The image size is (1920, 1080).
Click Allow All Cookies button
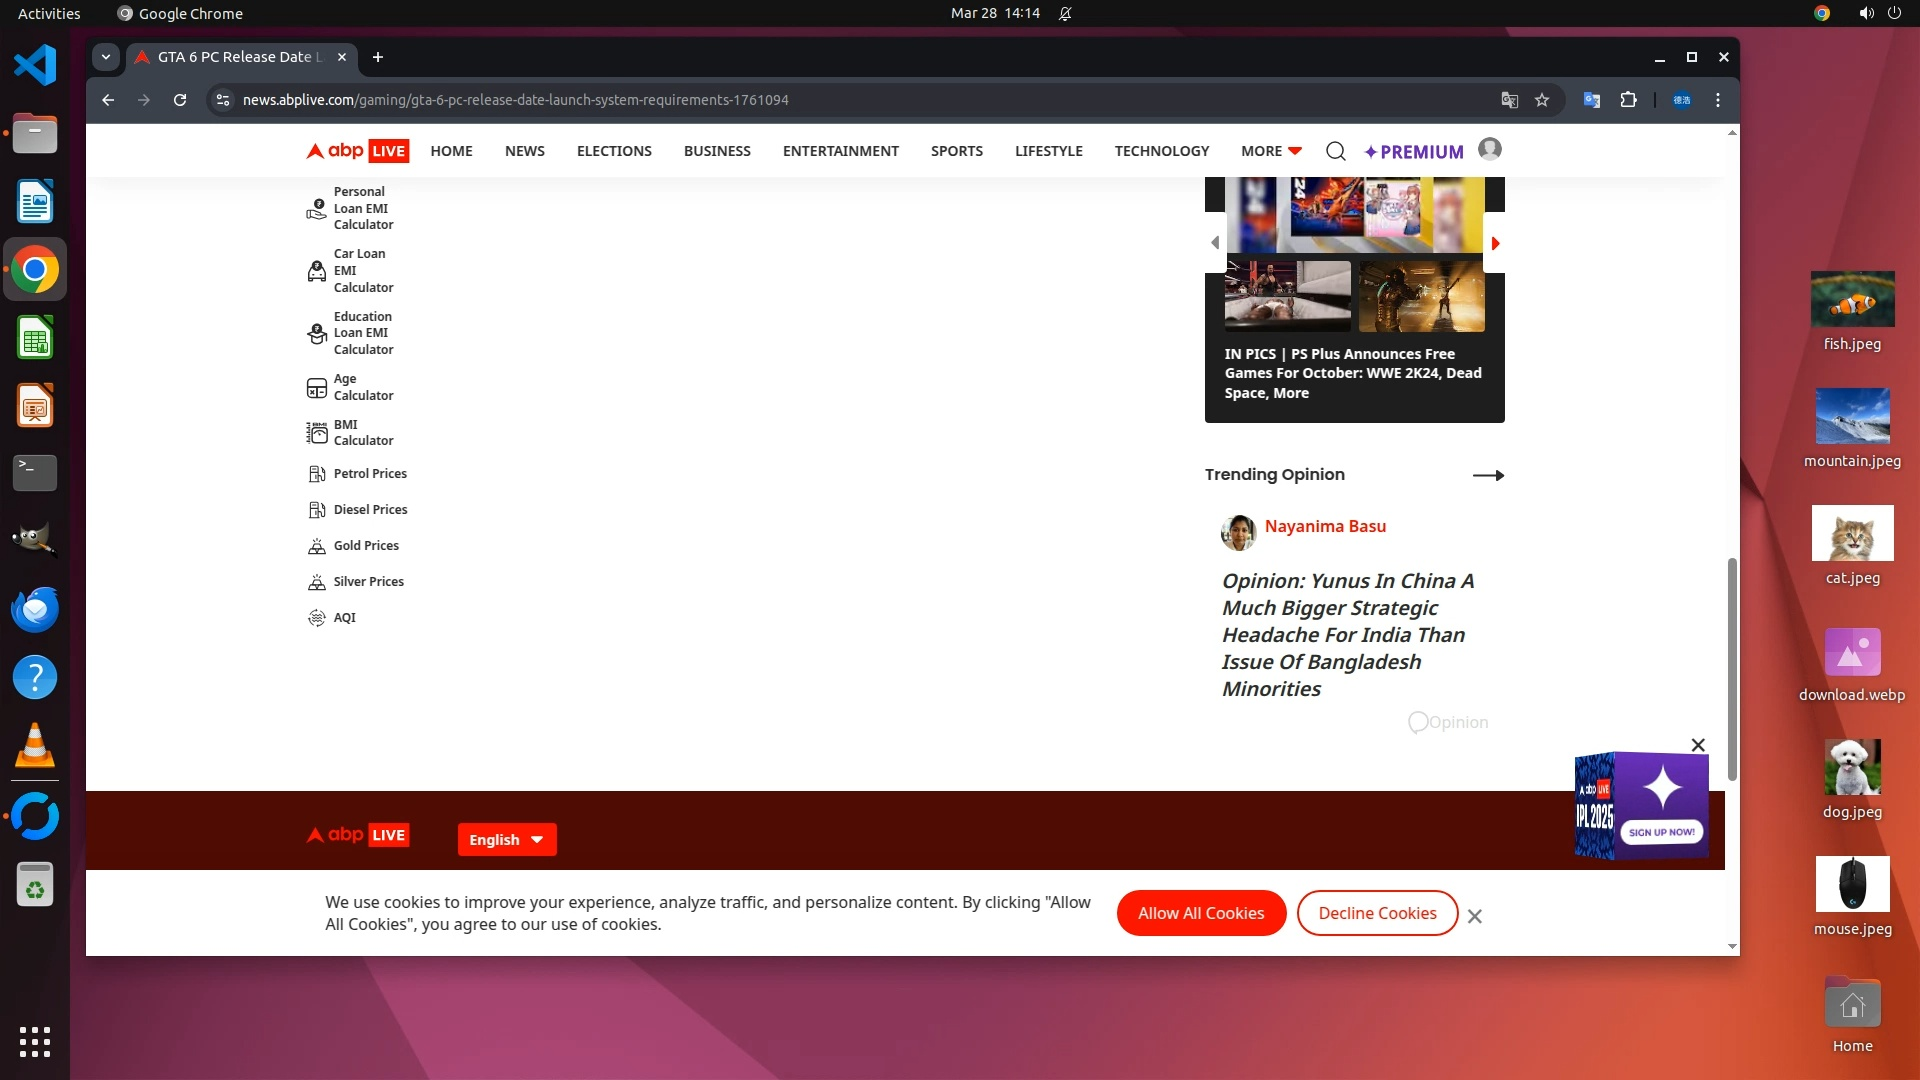(1200, 913)
